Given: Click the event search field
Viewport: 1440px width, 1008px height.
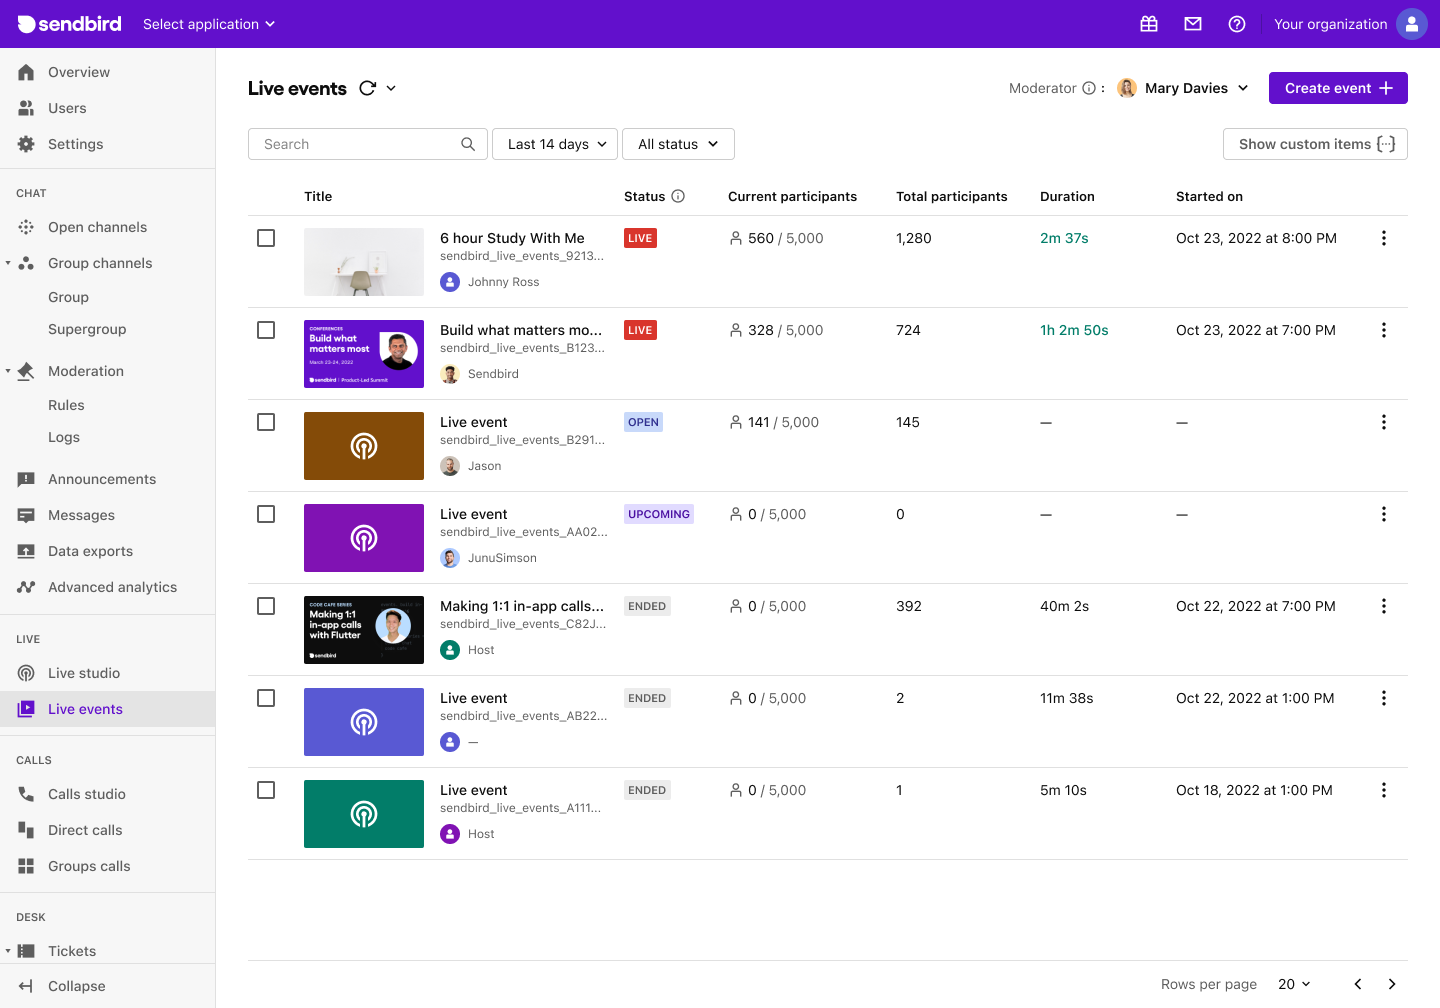Looking at the screenshot, I should click(x=368, y=144).
